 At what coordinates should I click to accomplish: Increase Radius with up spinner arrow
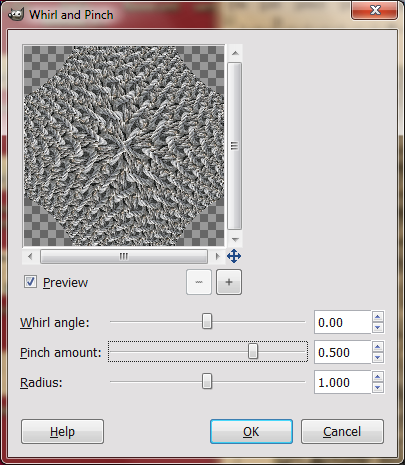click(378, 377)
